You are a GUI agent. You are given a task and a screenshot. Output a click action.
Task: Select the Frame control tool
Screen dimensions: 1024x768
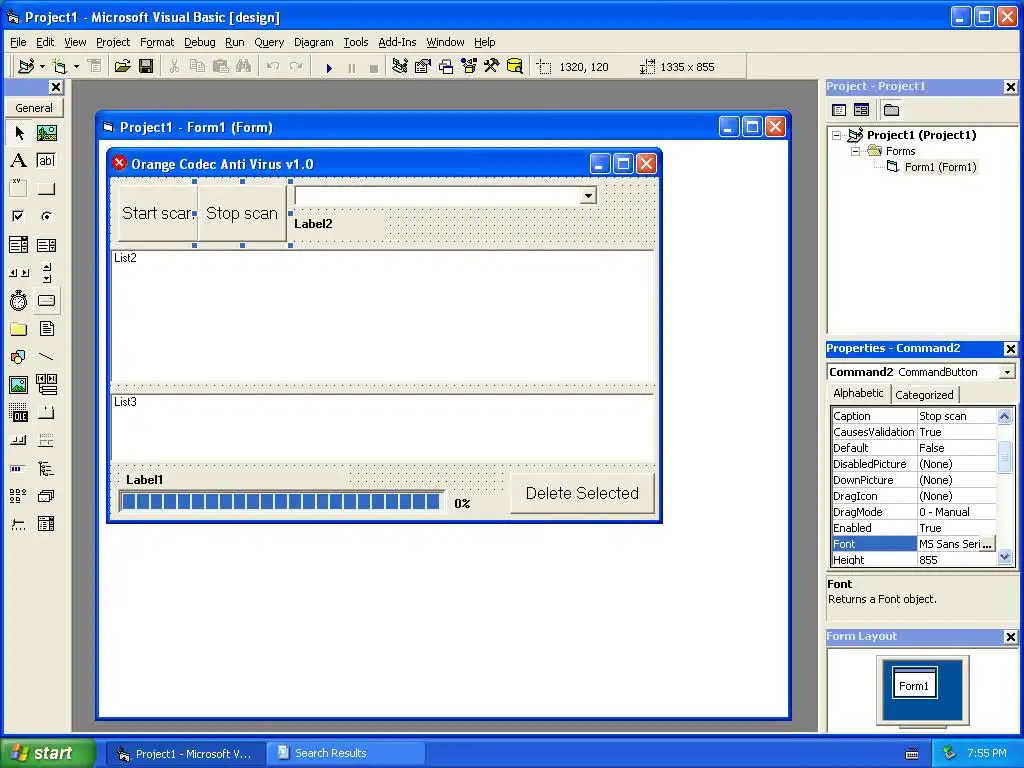tap(19, 189)
